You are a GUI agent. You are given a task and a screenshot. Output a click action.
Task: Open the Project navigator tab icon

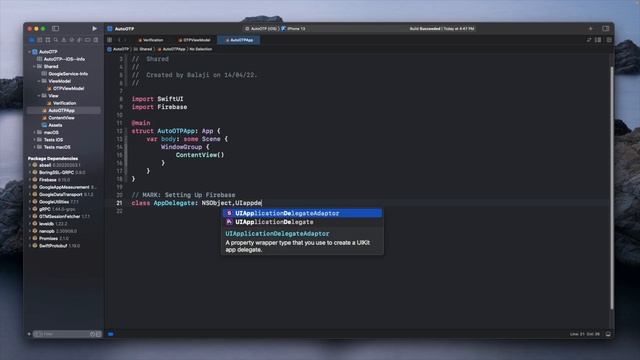tap(32, 40)
